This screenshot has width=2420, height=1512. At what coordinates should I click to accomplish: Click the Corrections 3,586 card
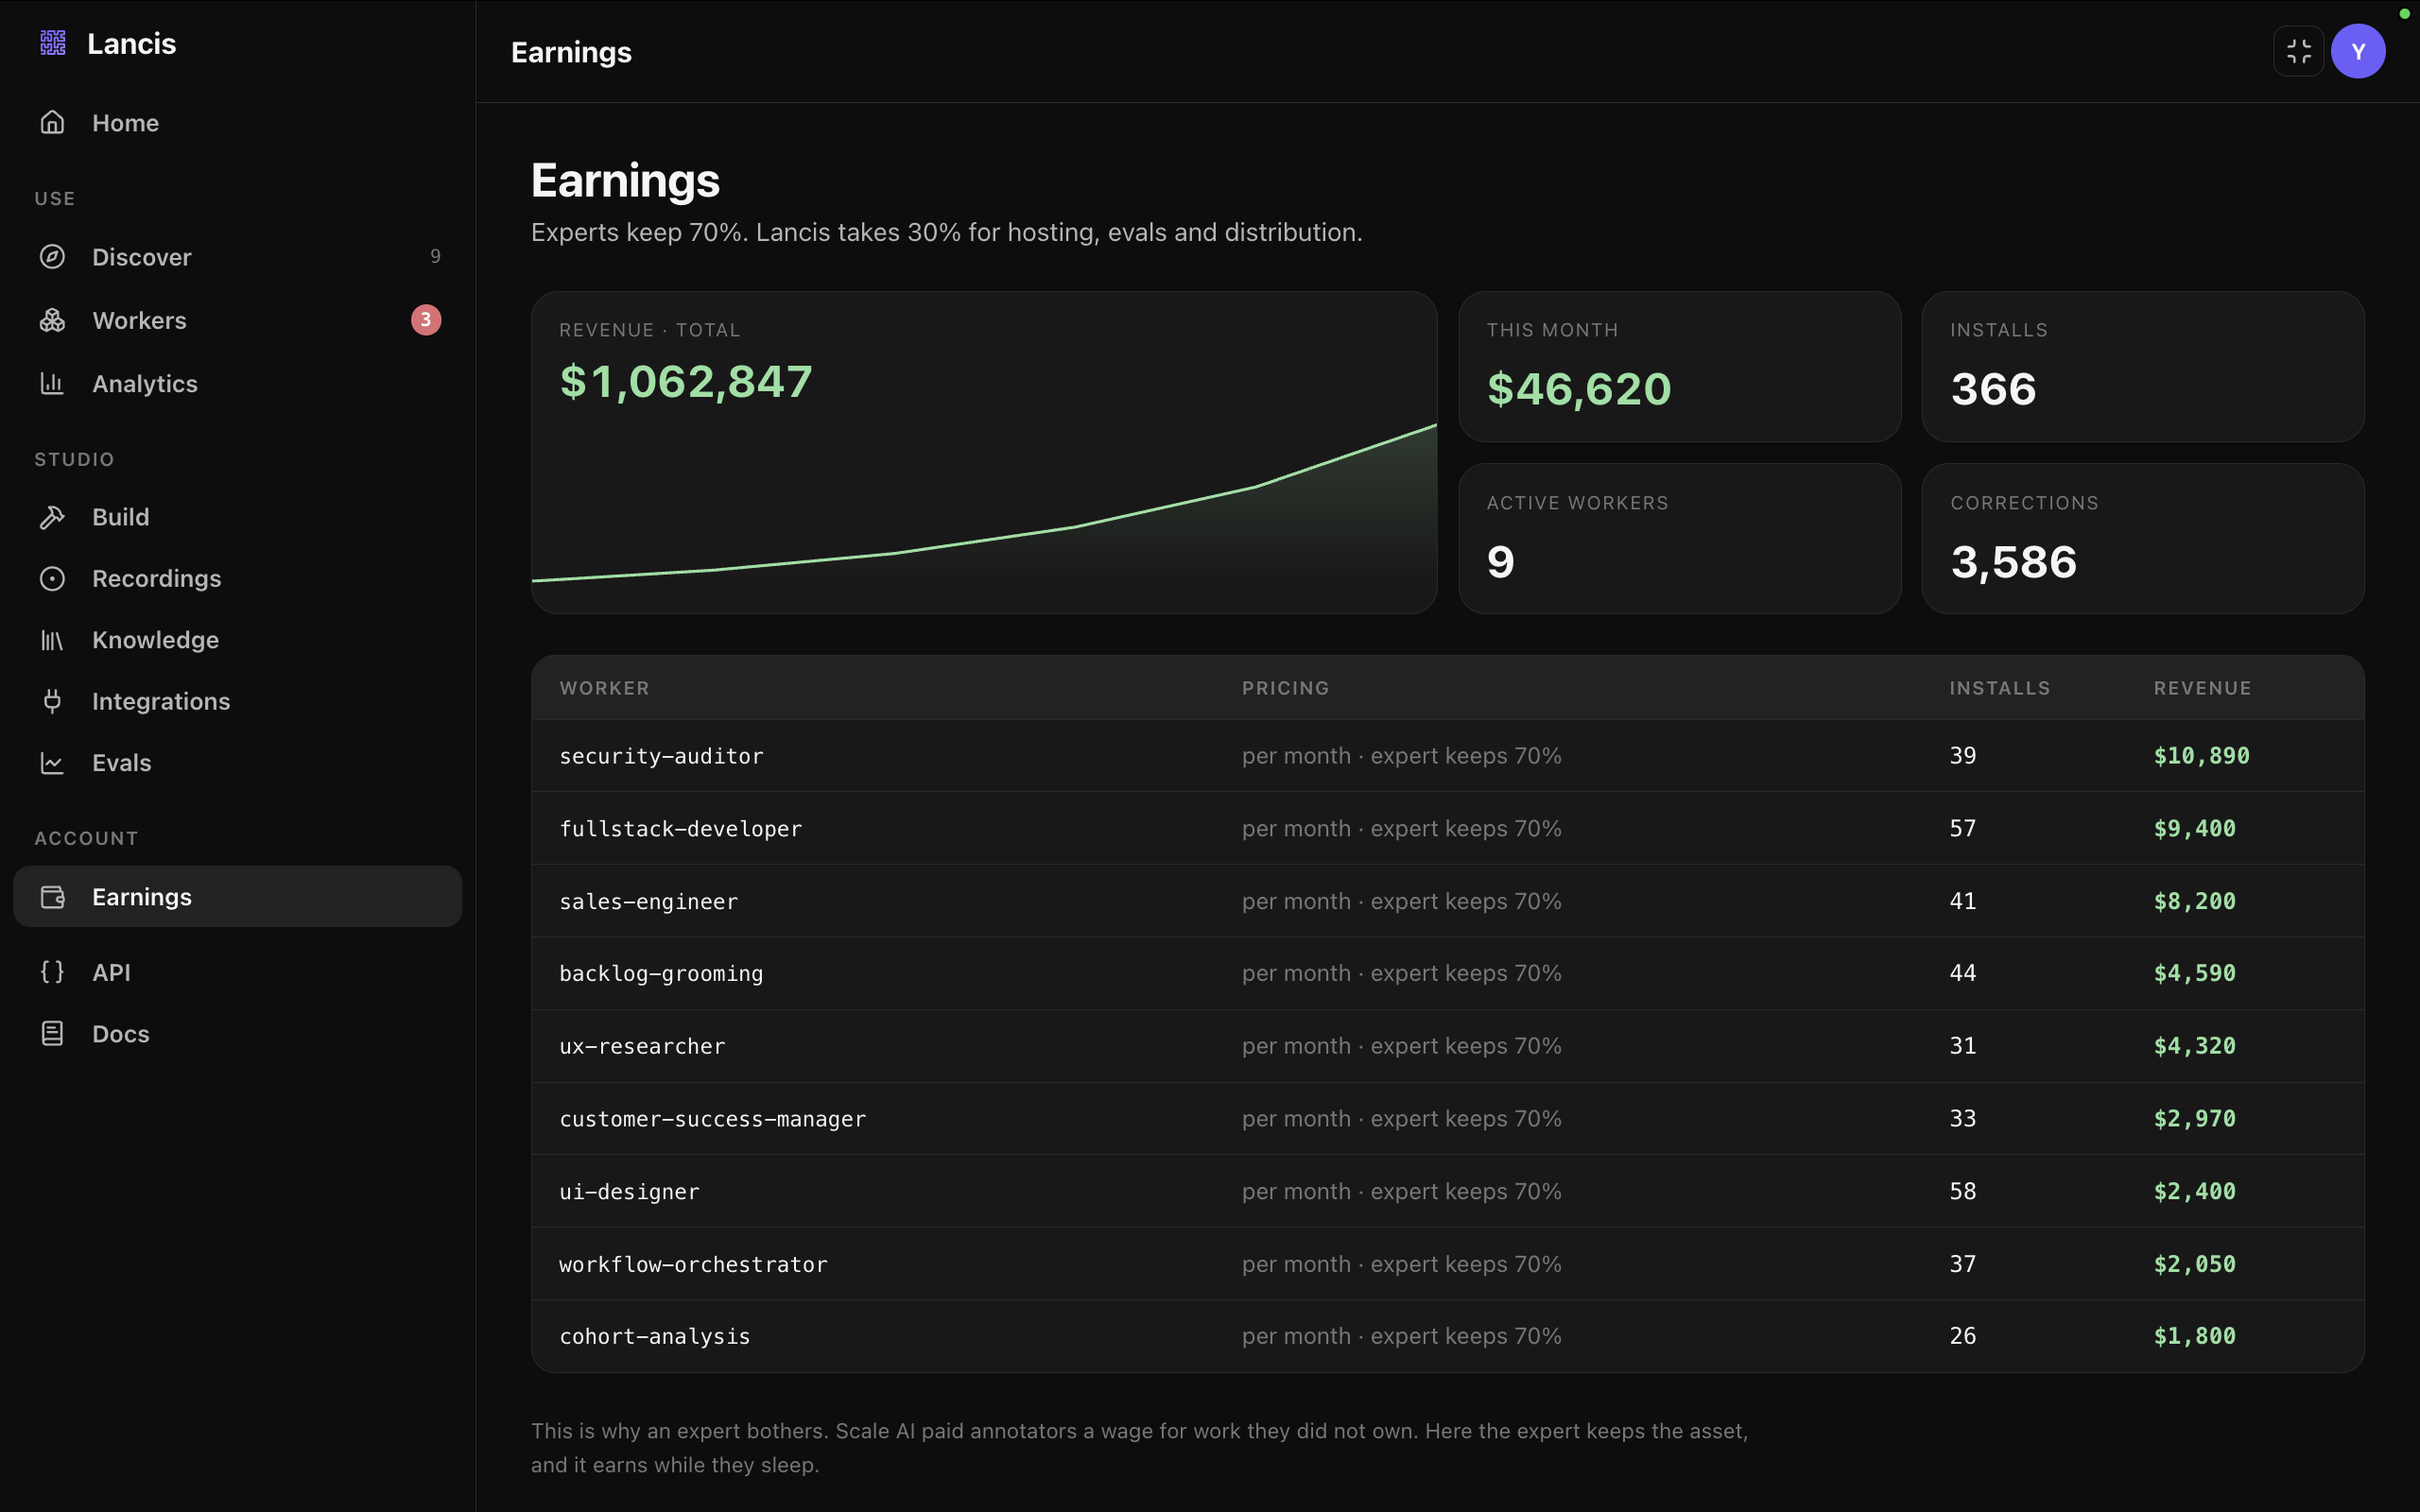pyautogui.click(x=2143, y=538)
